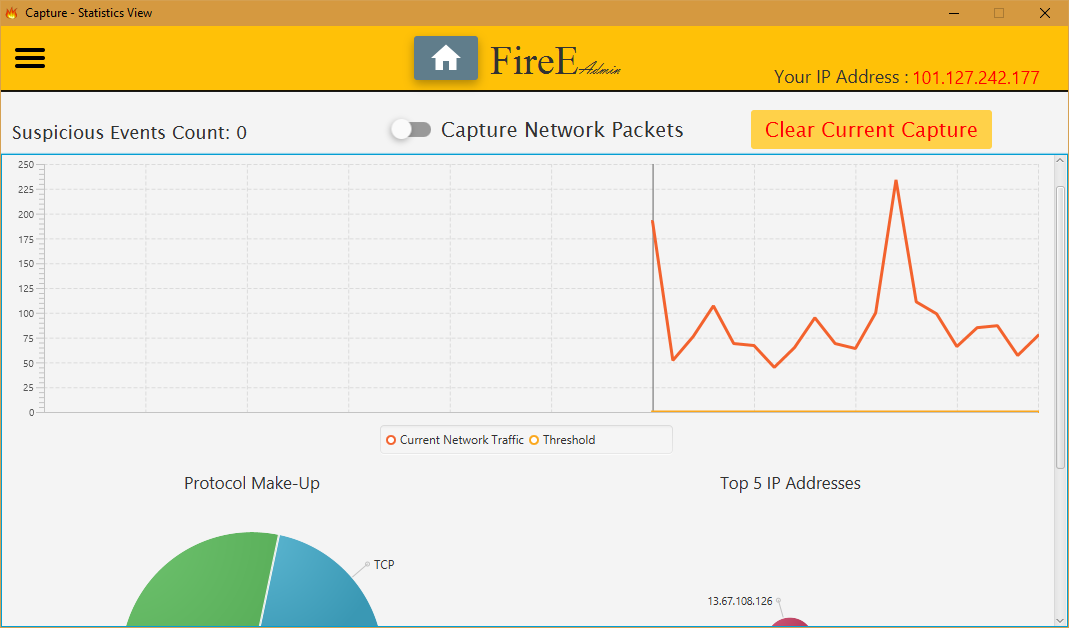Select the IP address 101.127.242.177
The width and height of the screenshot is (1069, 628).
[x=975, y=78]
